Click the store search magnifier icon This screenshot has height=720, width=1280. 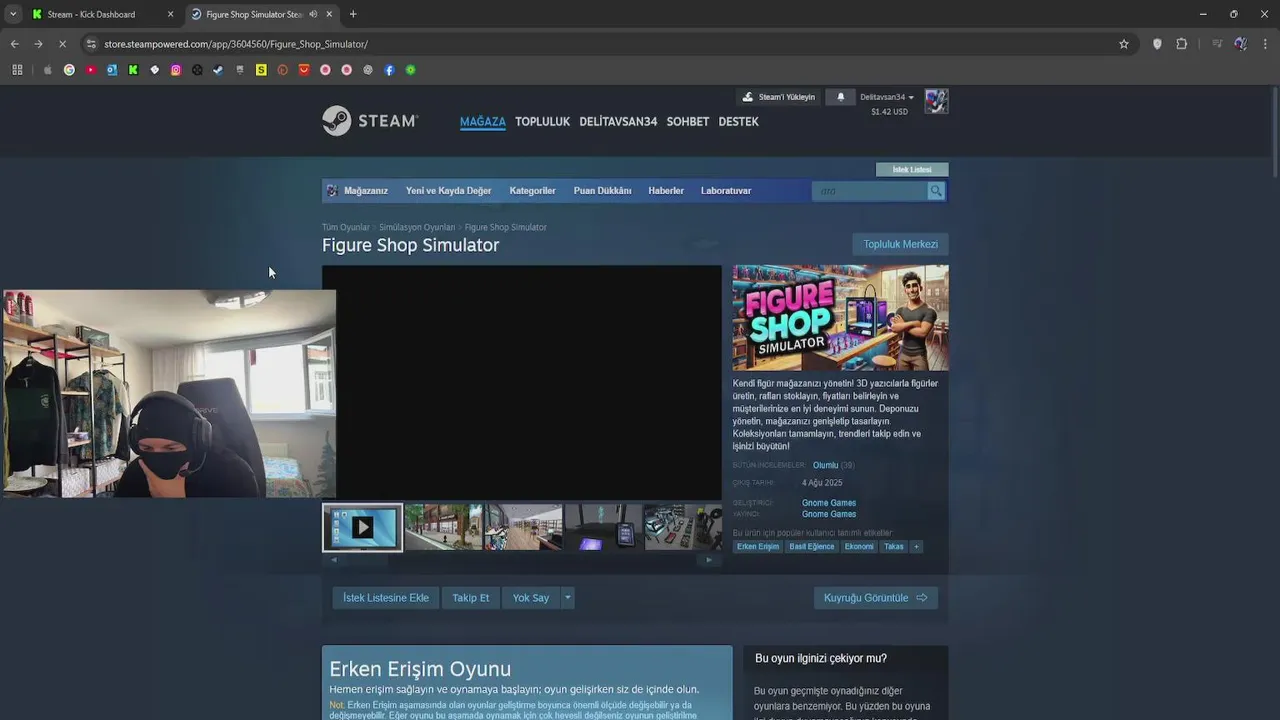936,191
